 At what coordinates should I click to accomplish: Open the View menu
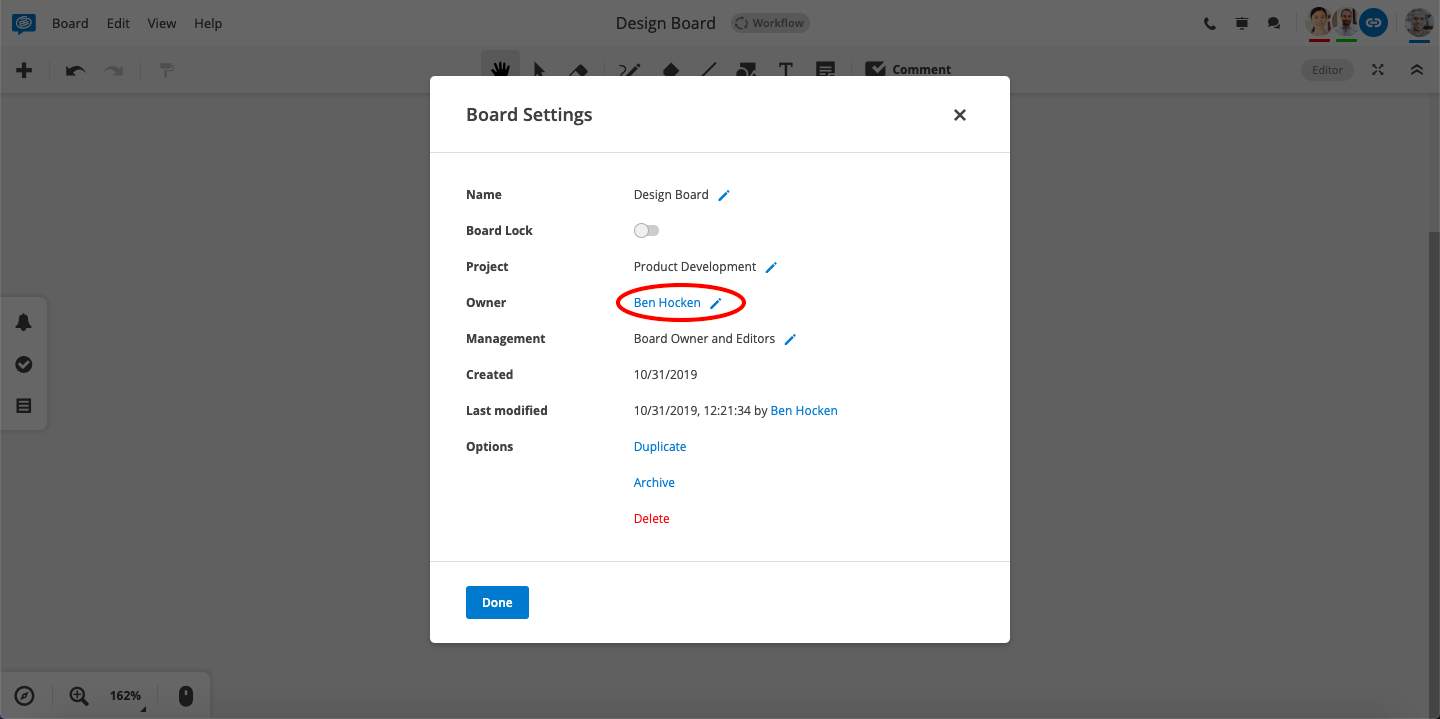click(x=161, y=22)
